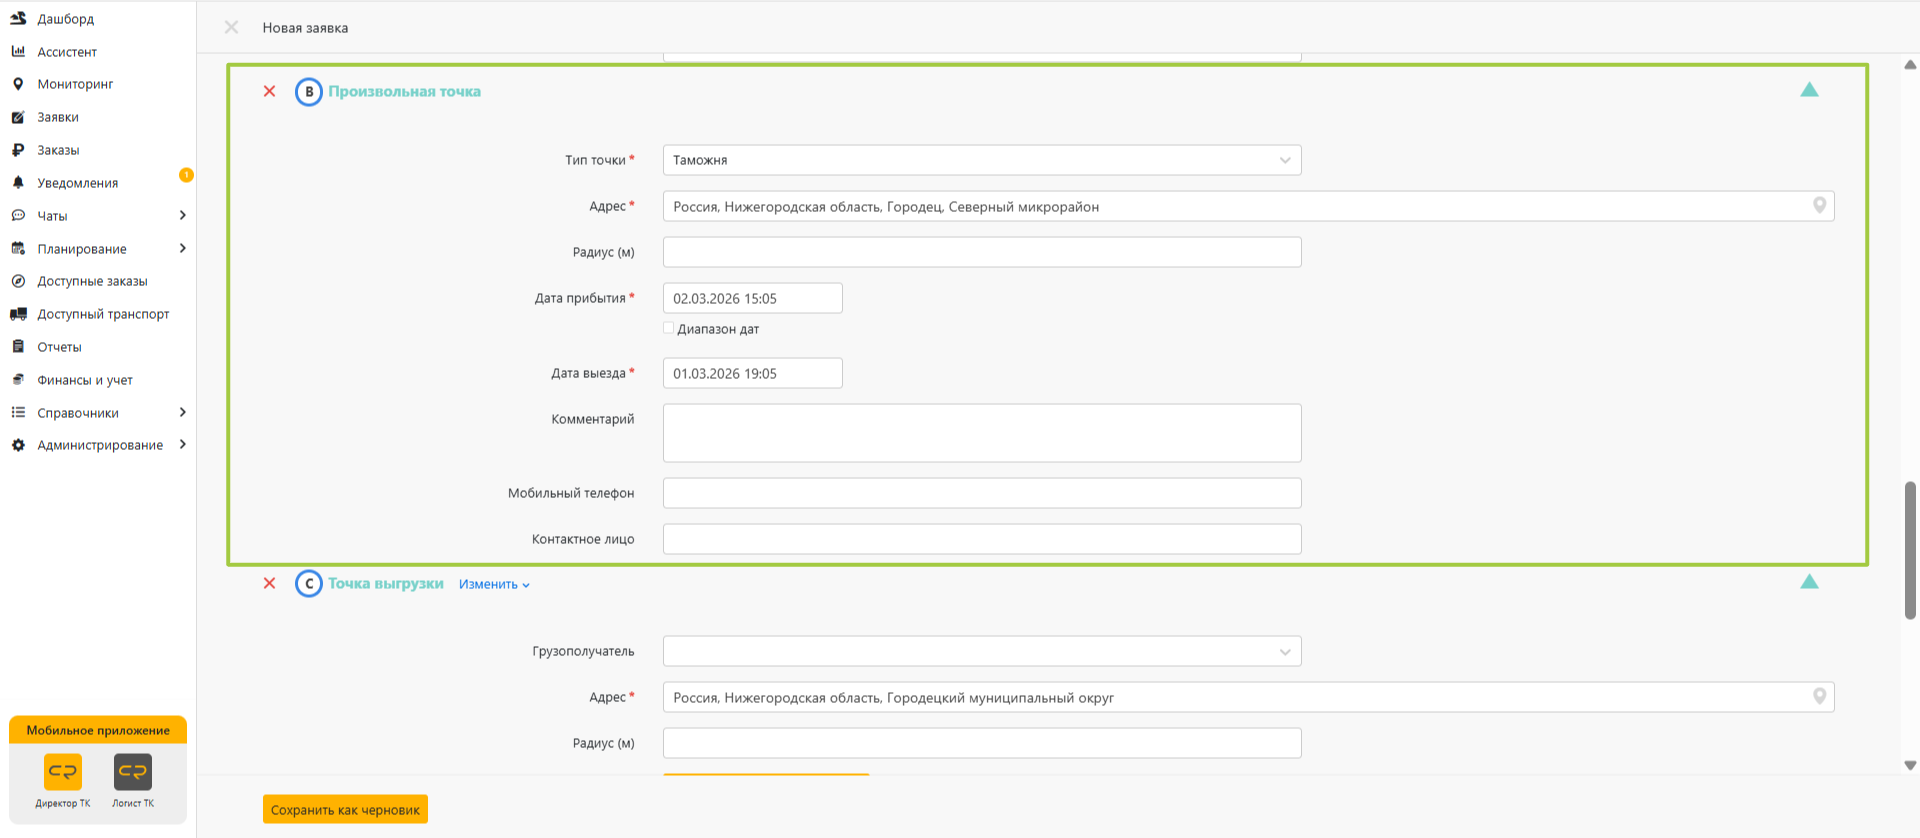The height and width of the screenshot is (838, 1920).
Task: Go to Мониторинг in the sidebar
Action: [x=75, y=84]
